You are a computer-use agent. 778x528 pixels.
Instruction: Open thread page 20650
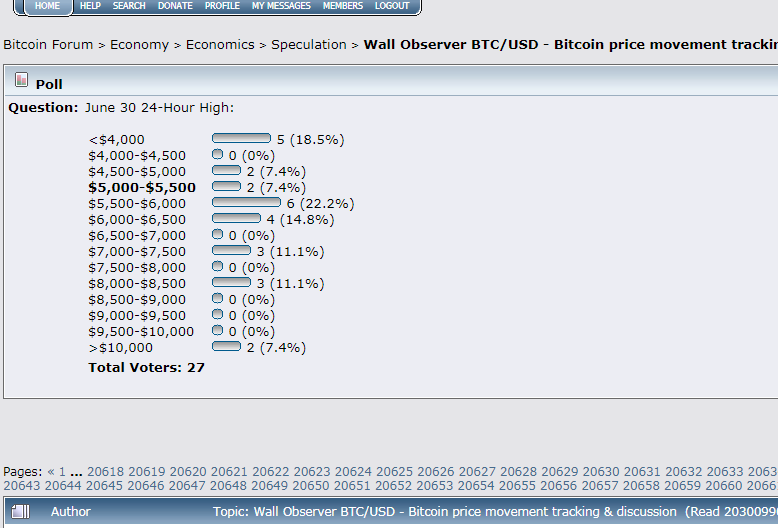311,485
